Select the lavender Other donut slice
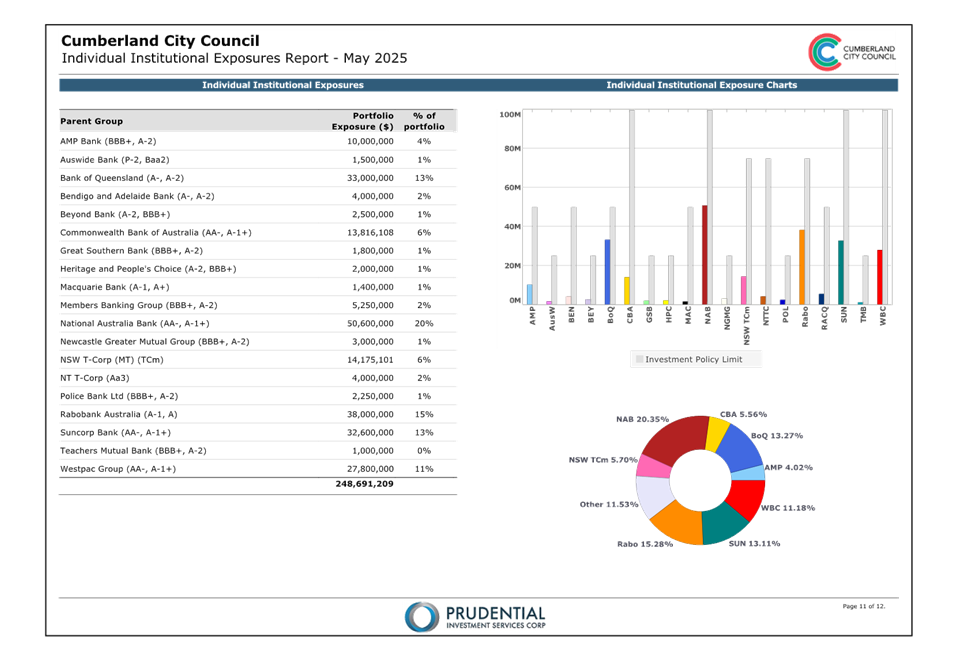957x660 pixels. (655, 495)
